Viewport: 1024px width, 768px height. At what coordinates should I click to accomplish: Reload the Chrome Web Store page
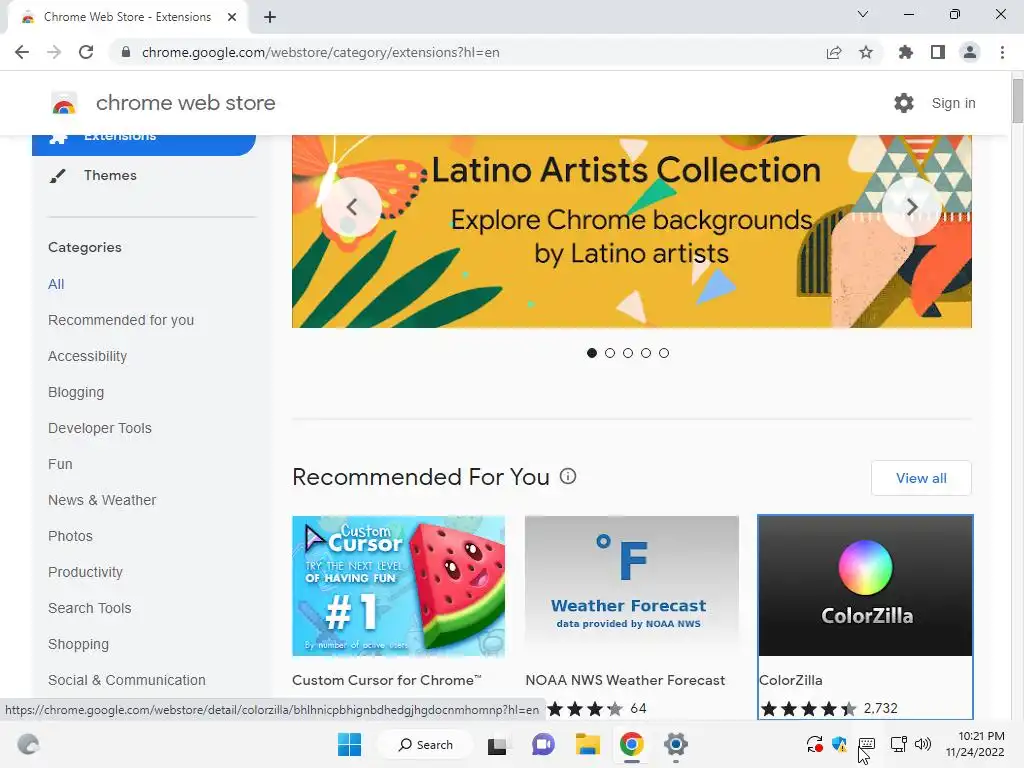(86, 52)
